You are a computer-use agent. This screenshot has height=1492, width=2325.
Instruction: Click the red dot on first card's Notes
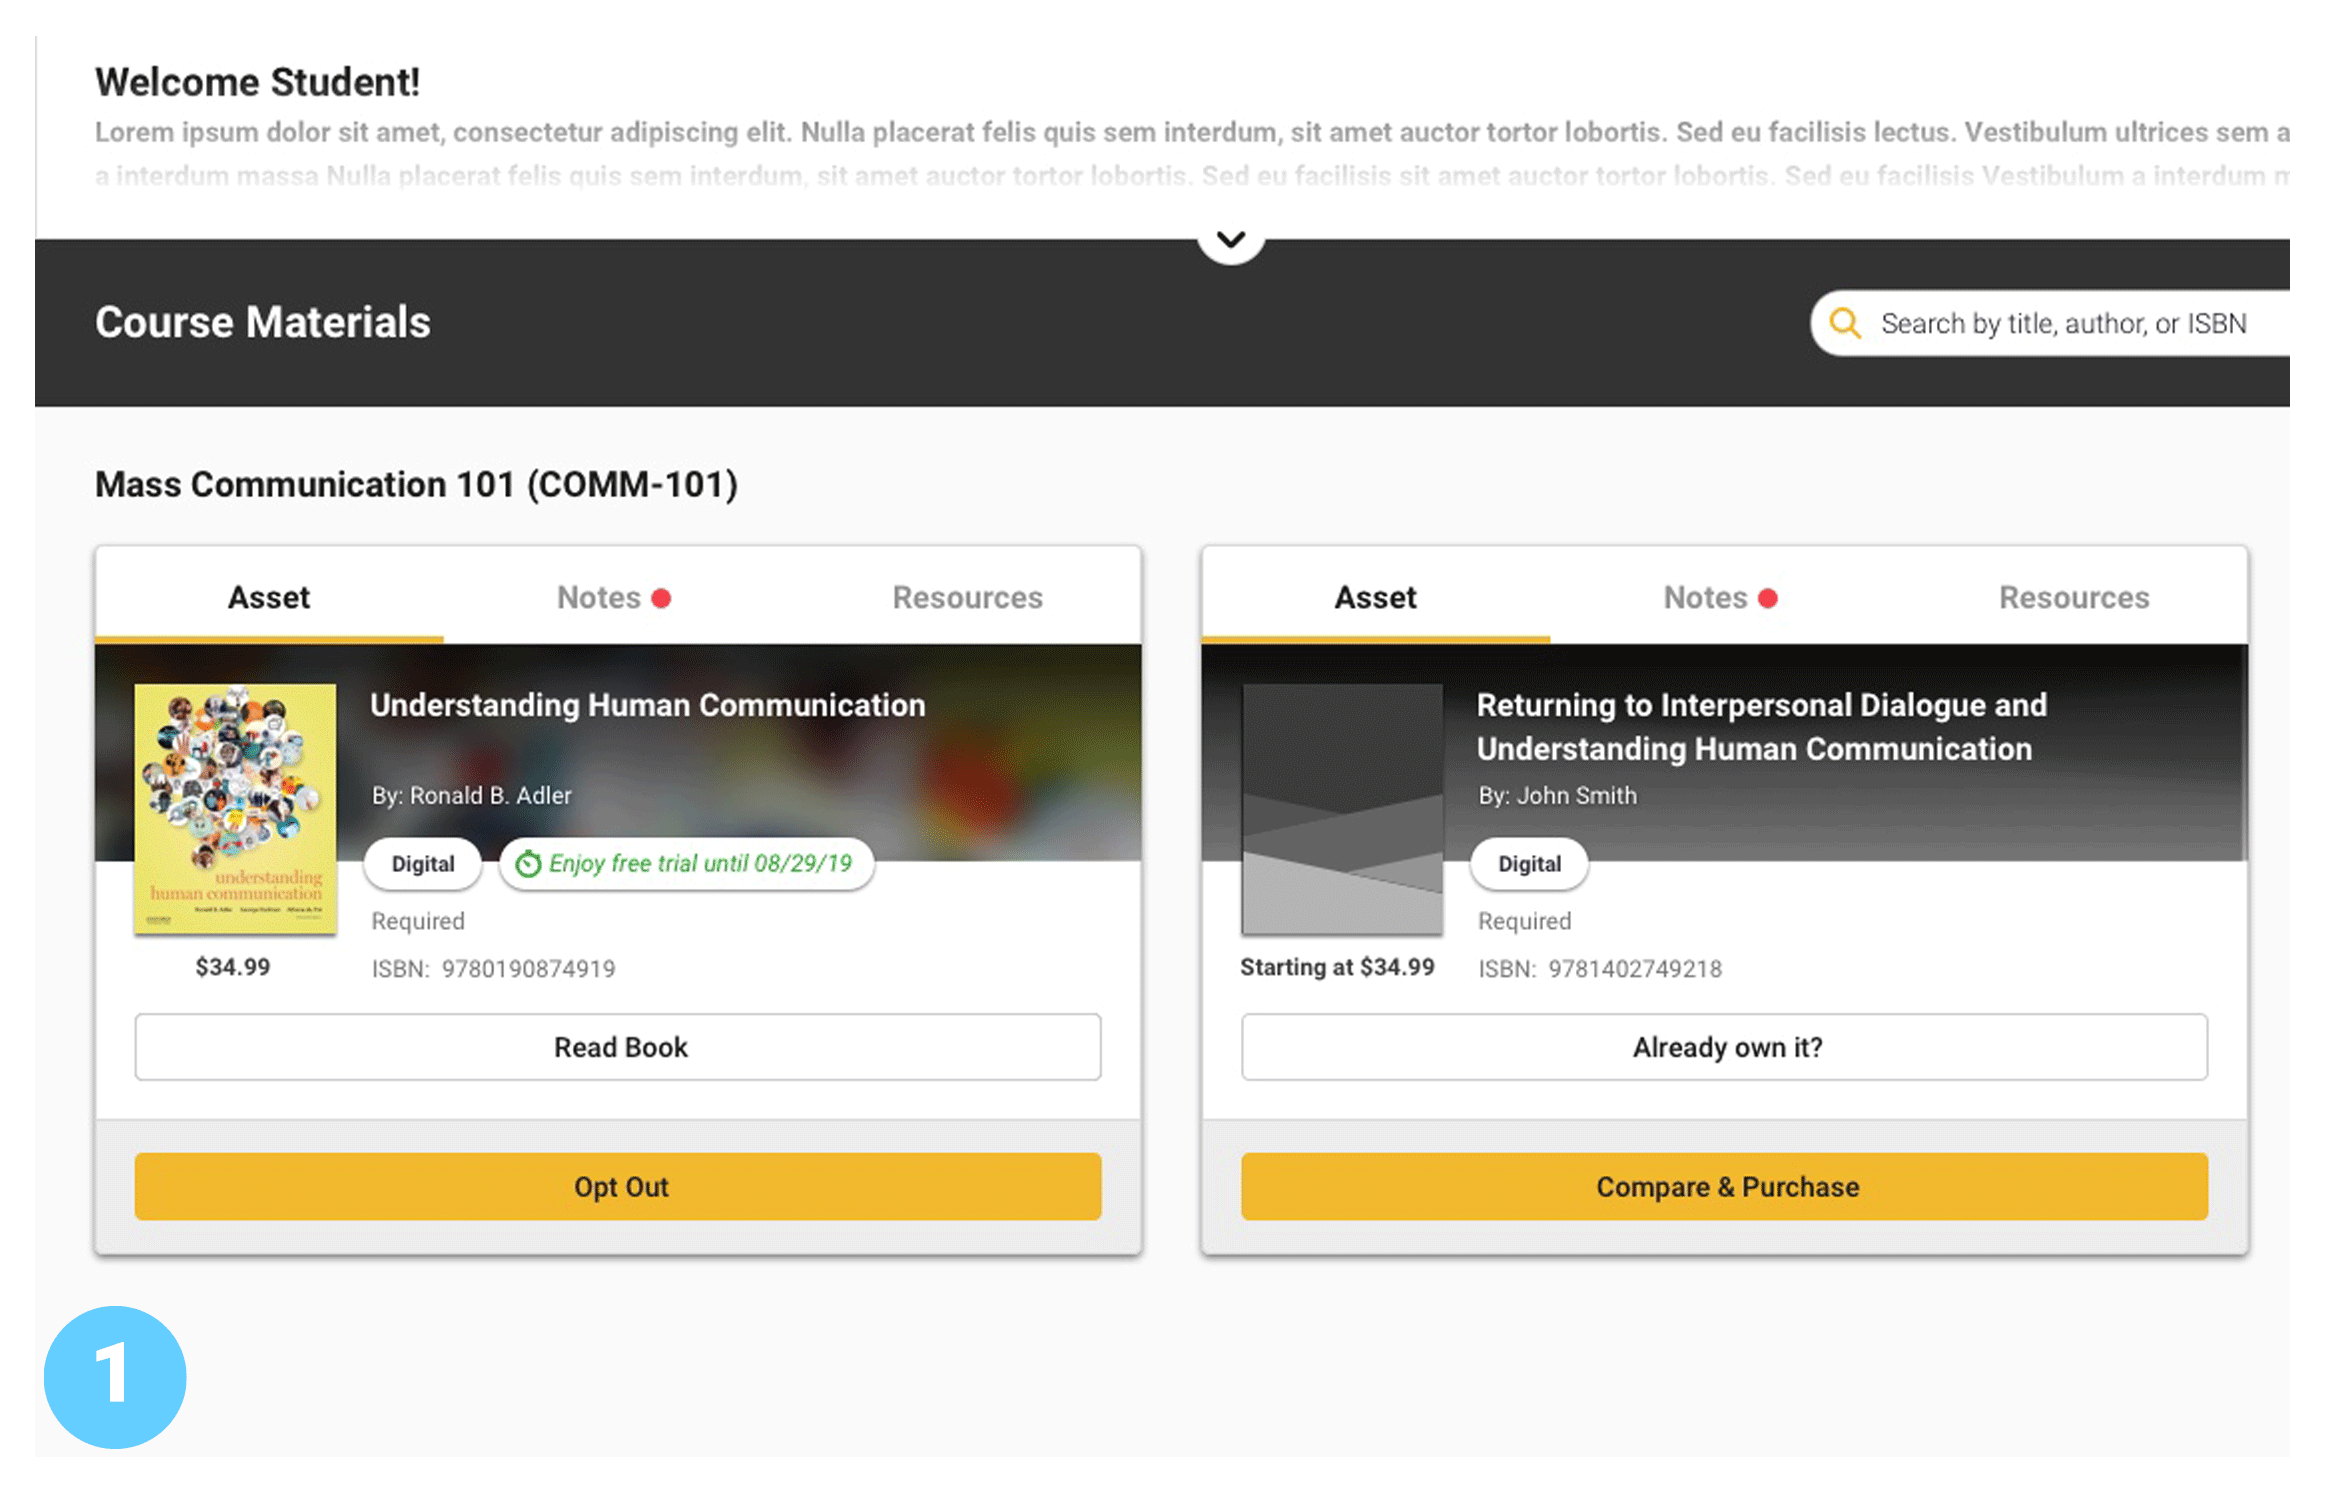[x=661, y=598]
